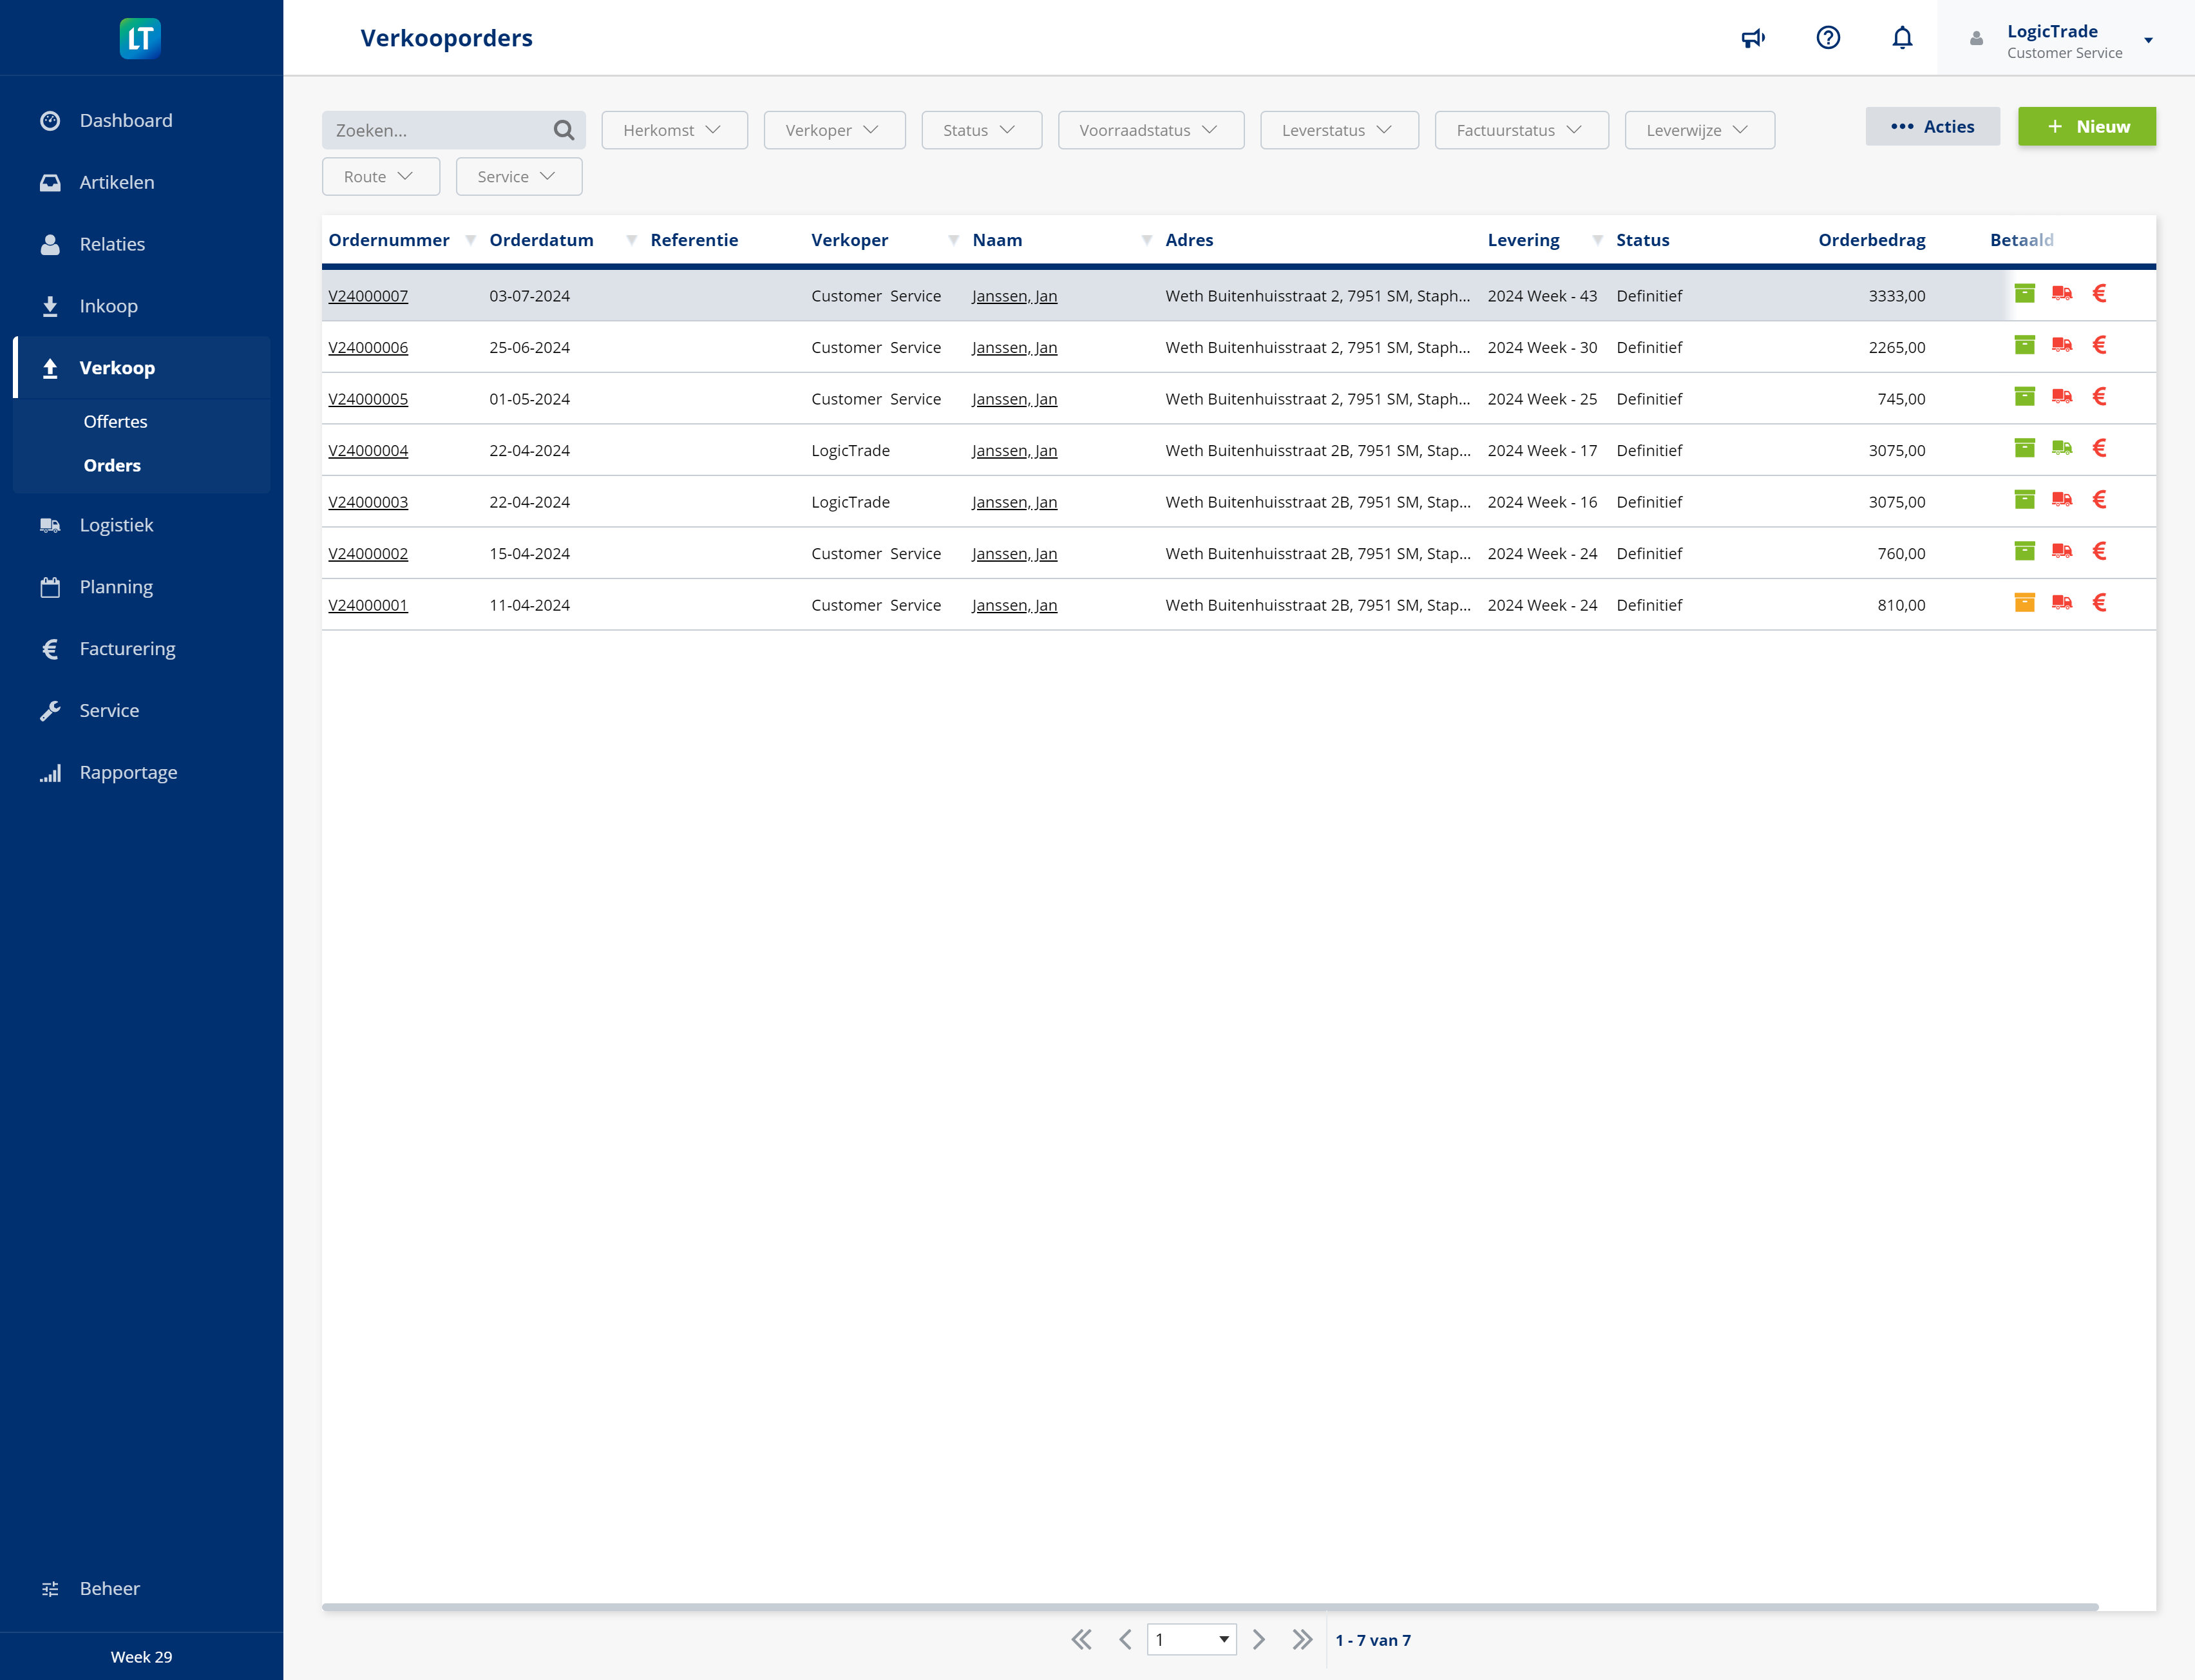The height and width of the screenshot is (1680, 2195).
Task: Click euro payment icon for order V24000007
Action: [x=2100, y=293]
